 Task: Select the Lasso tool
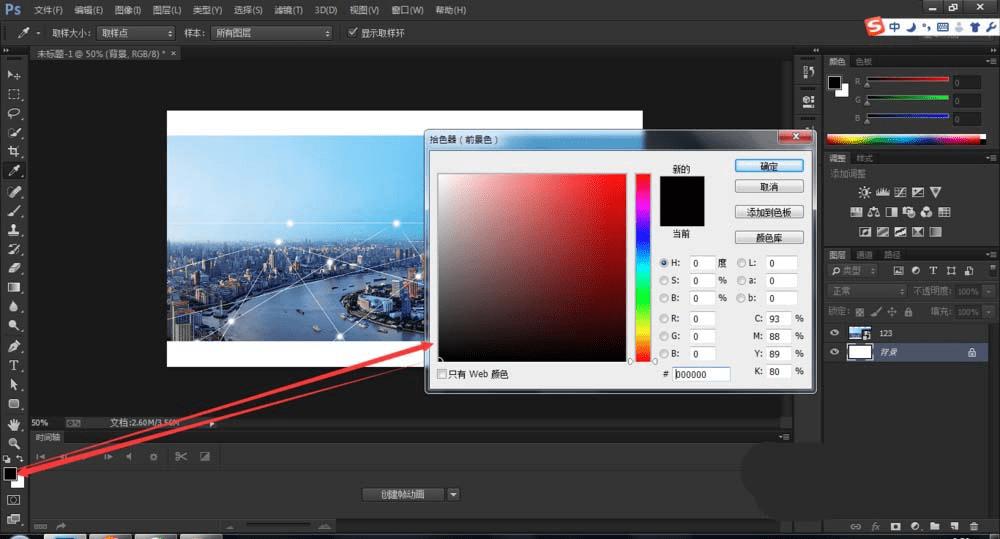click(x=13, y=114)
